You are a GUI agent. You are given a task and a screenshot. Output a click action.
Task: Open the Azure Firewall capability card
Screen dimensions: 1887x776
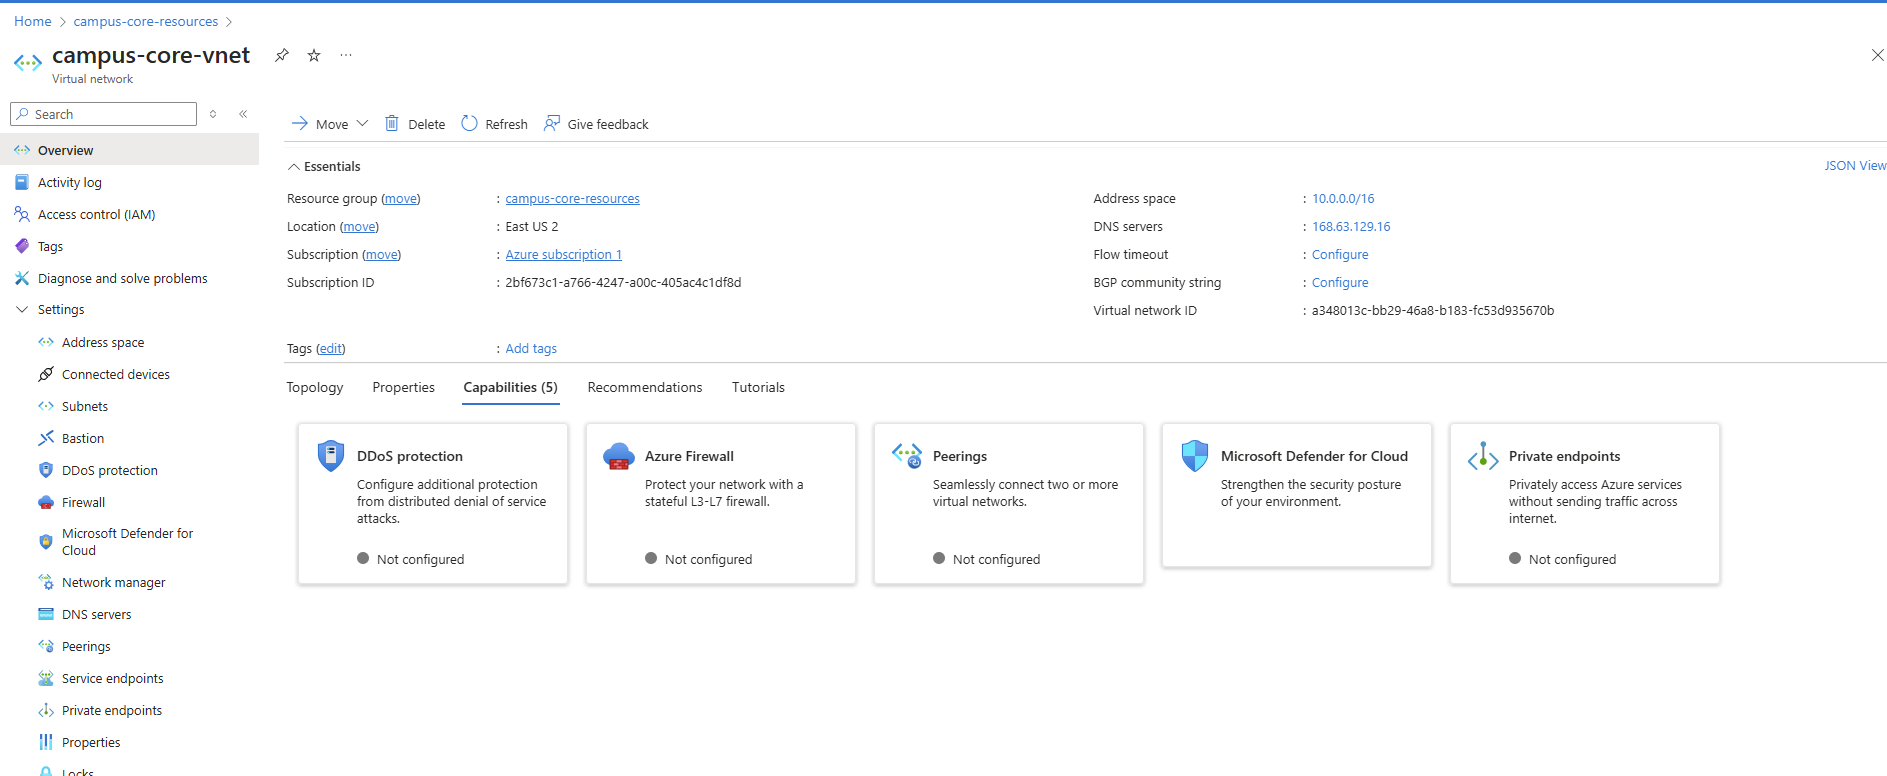[x=721, y=504]
